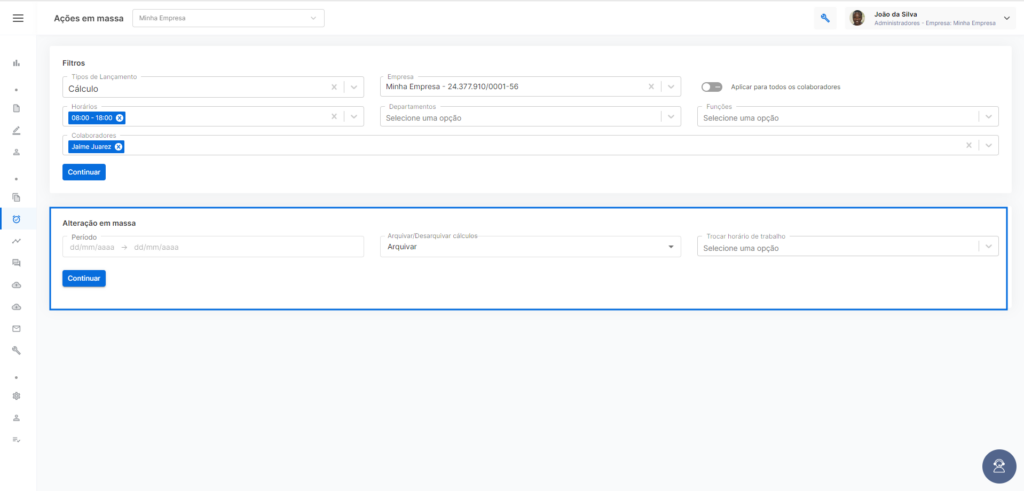Open the Departamentos dropdown

(530, 116)
